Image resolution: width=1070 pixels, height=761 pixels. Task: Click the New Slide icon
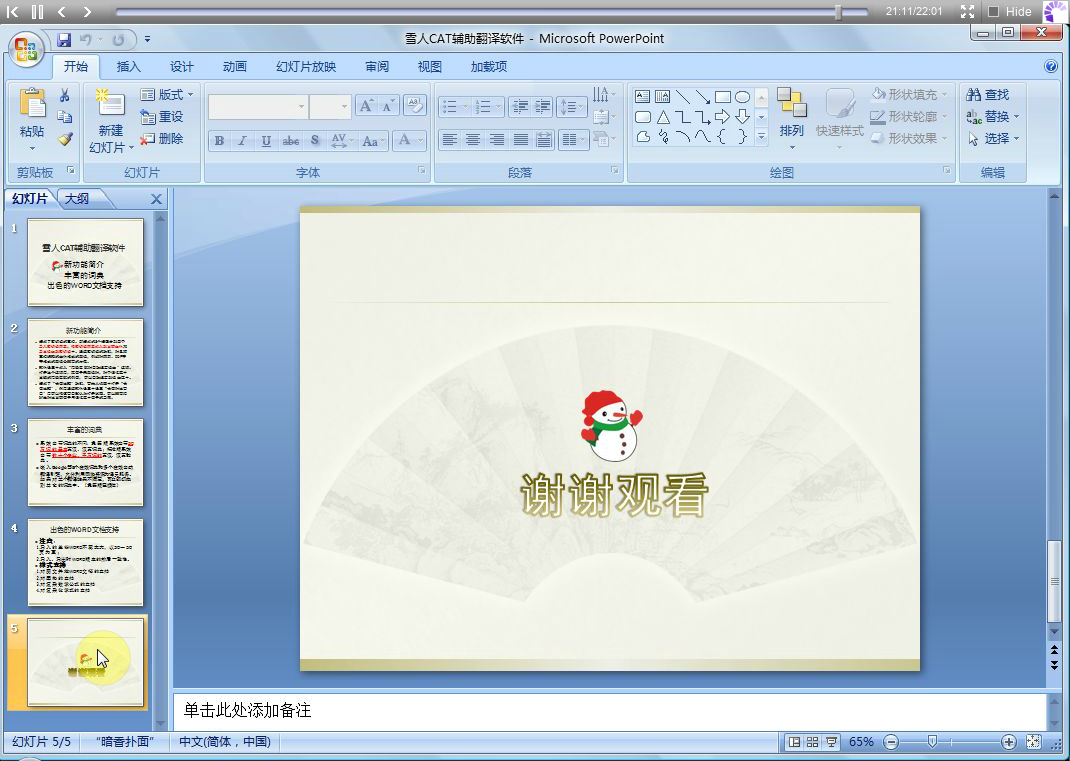(111, 103)
